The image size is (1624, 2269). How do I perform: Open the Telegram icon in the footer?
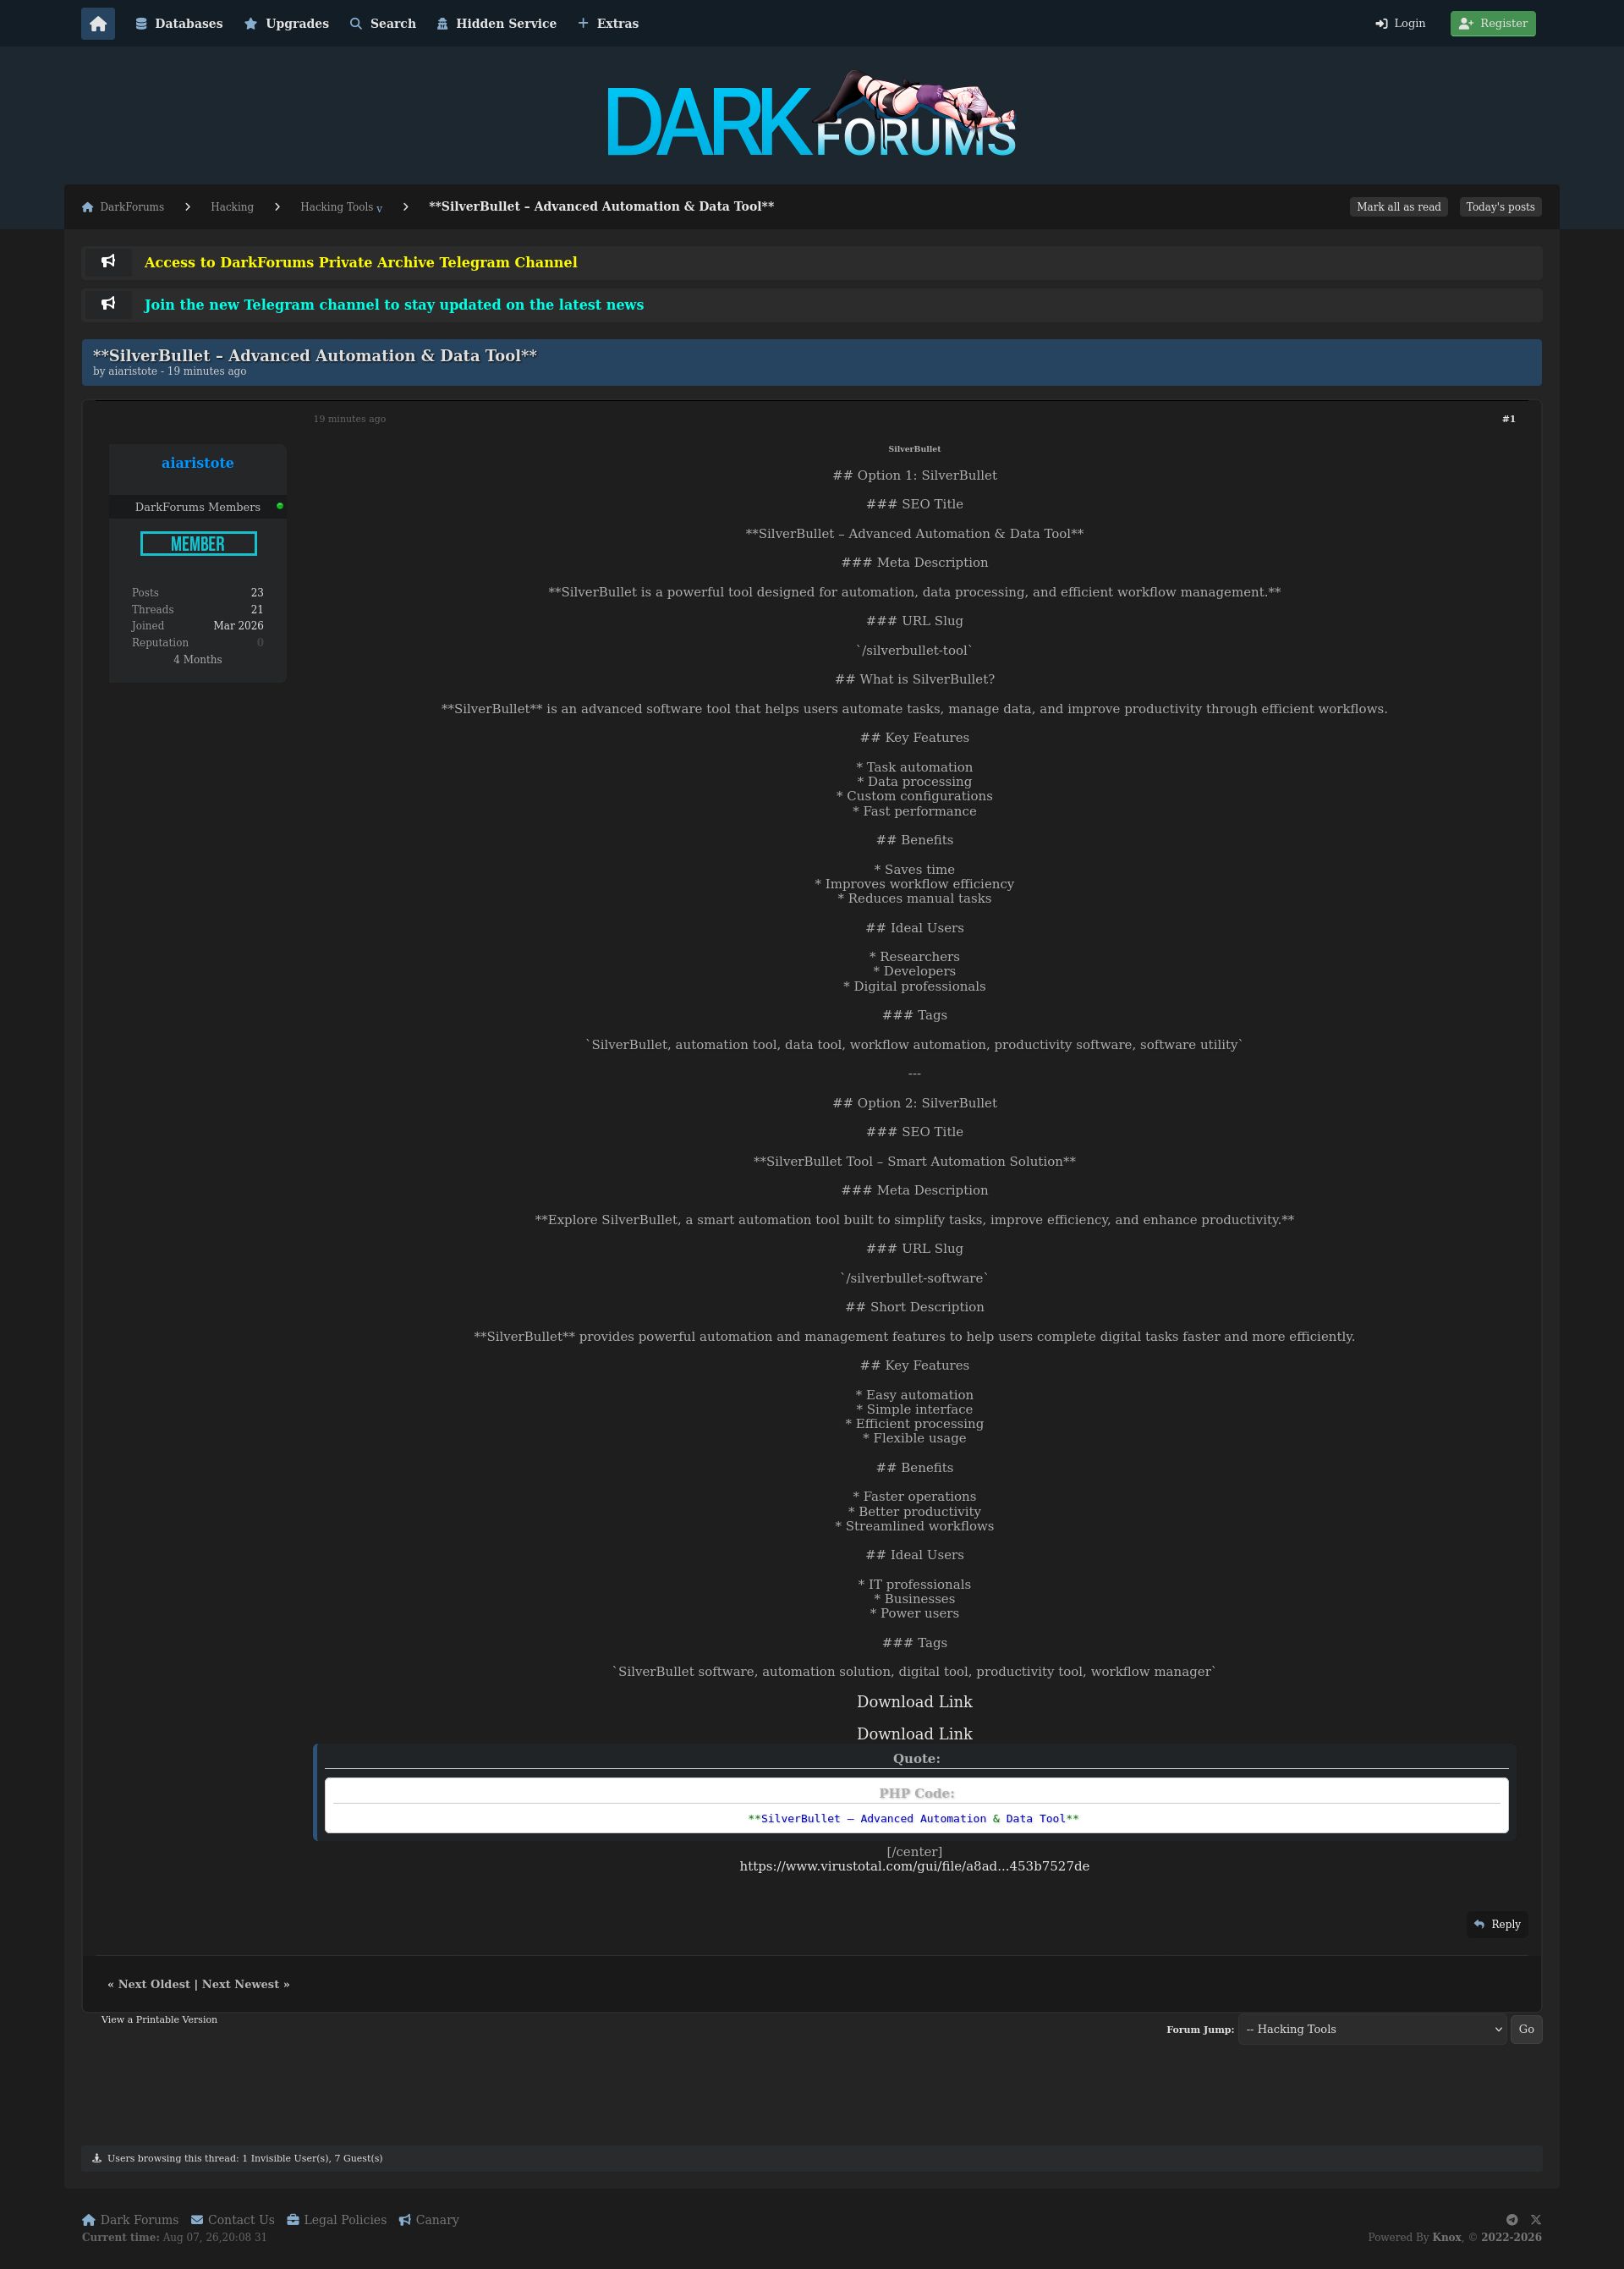tap(1512, 2220)
